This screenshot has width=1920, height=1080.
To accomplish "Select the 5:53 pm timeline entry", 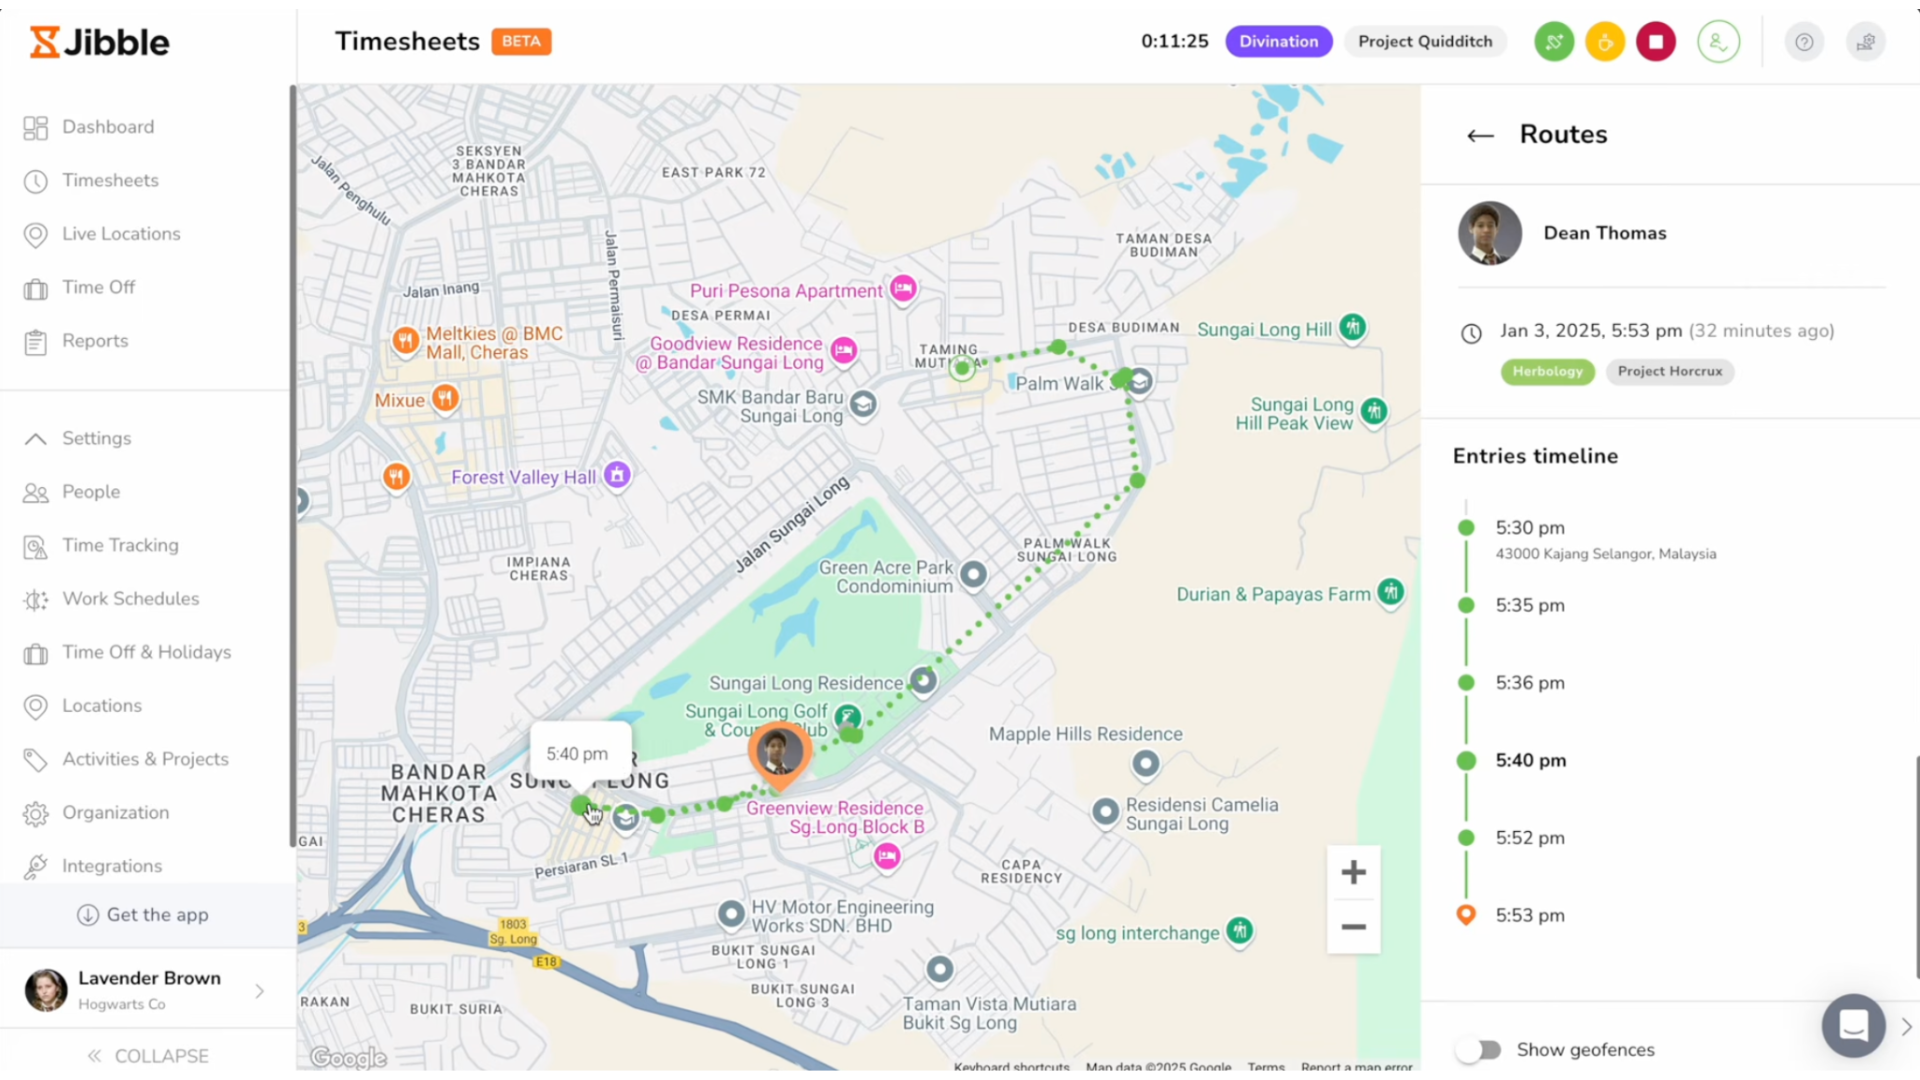I will point(1530,916).
